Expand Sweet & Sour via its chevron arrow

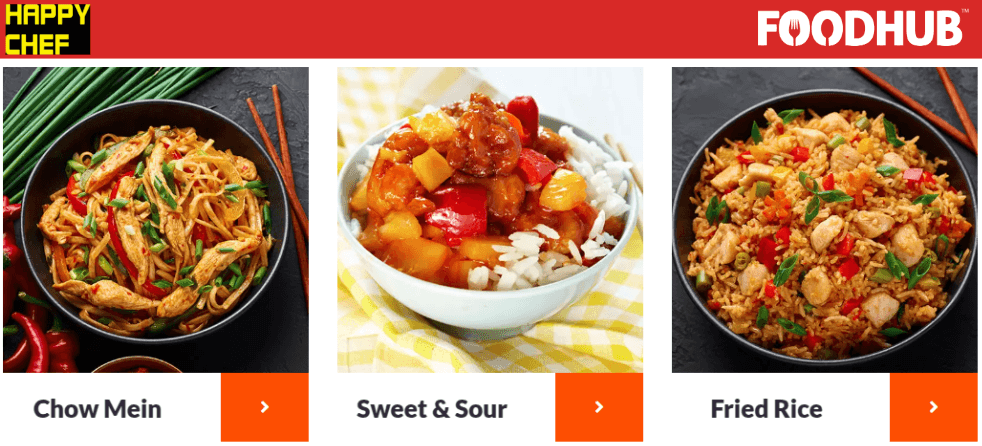599,407
